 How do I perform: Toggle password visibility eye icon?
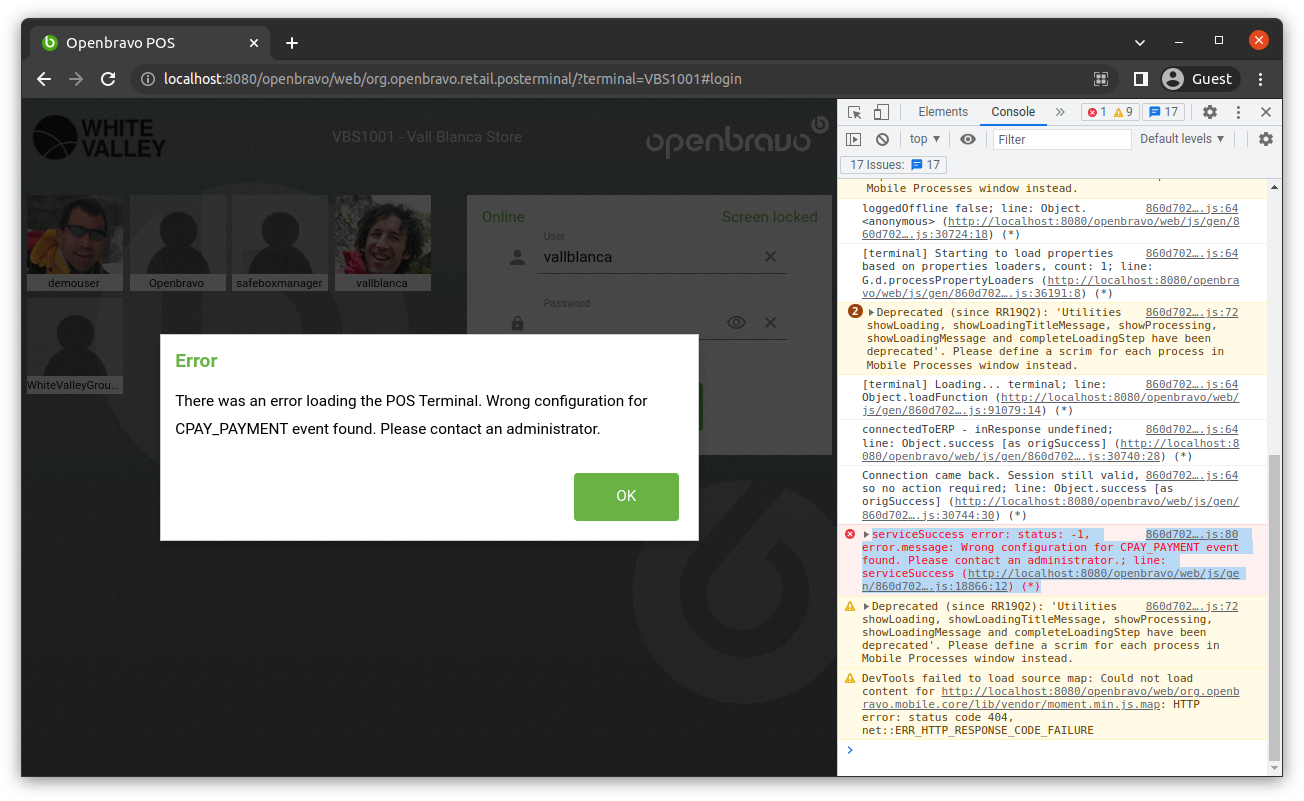[x=736, y=323]
